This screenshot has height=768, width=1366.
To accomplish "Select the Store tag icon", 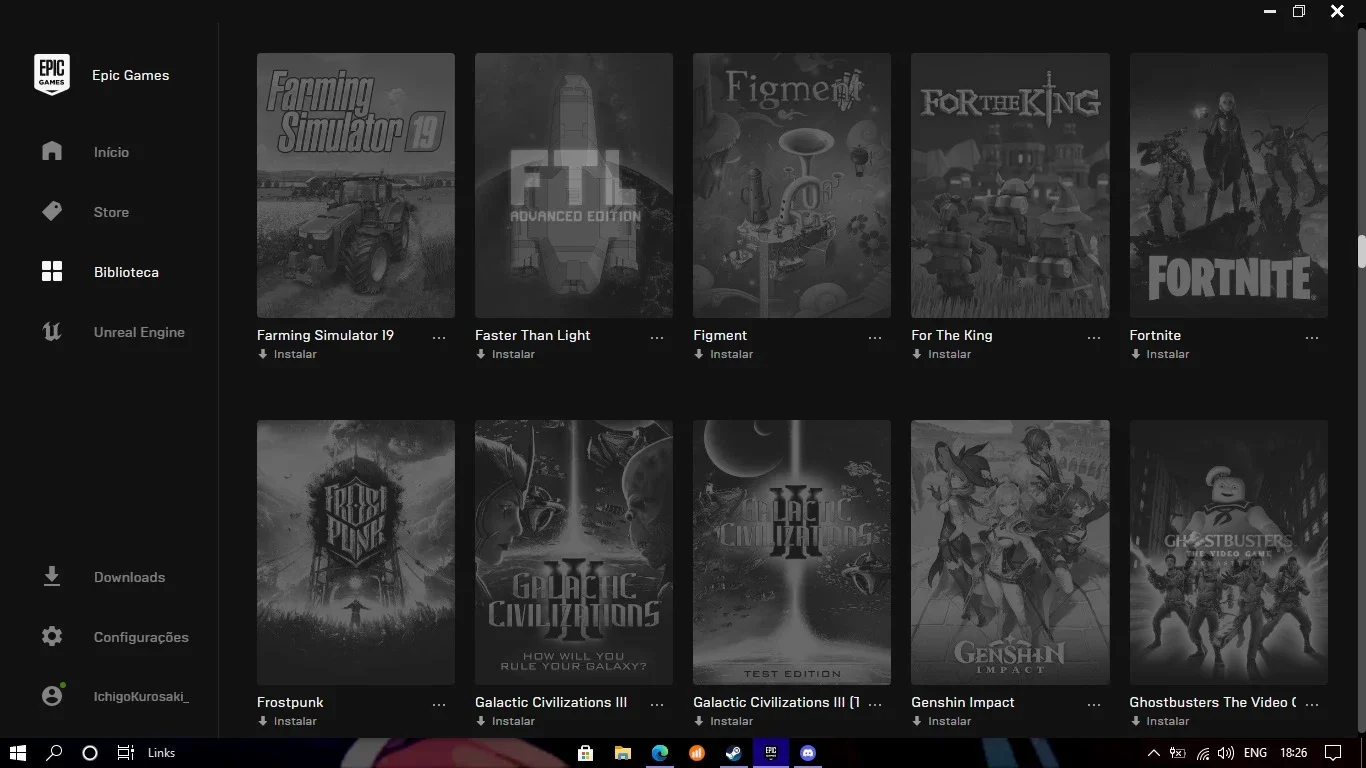I will (52, 211).
